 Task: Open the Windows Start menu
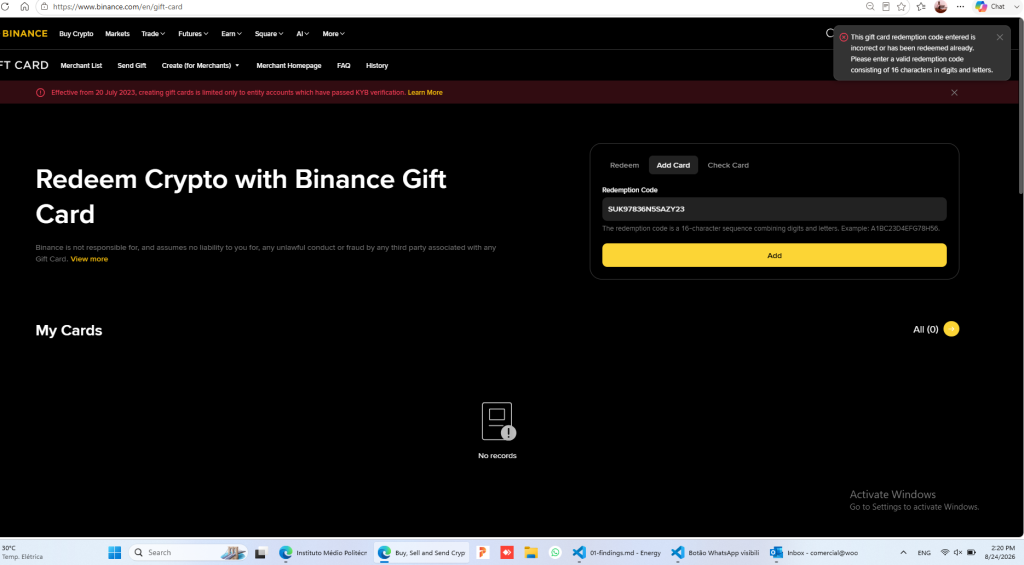pyautogui.click(x=114, y=553)
